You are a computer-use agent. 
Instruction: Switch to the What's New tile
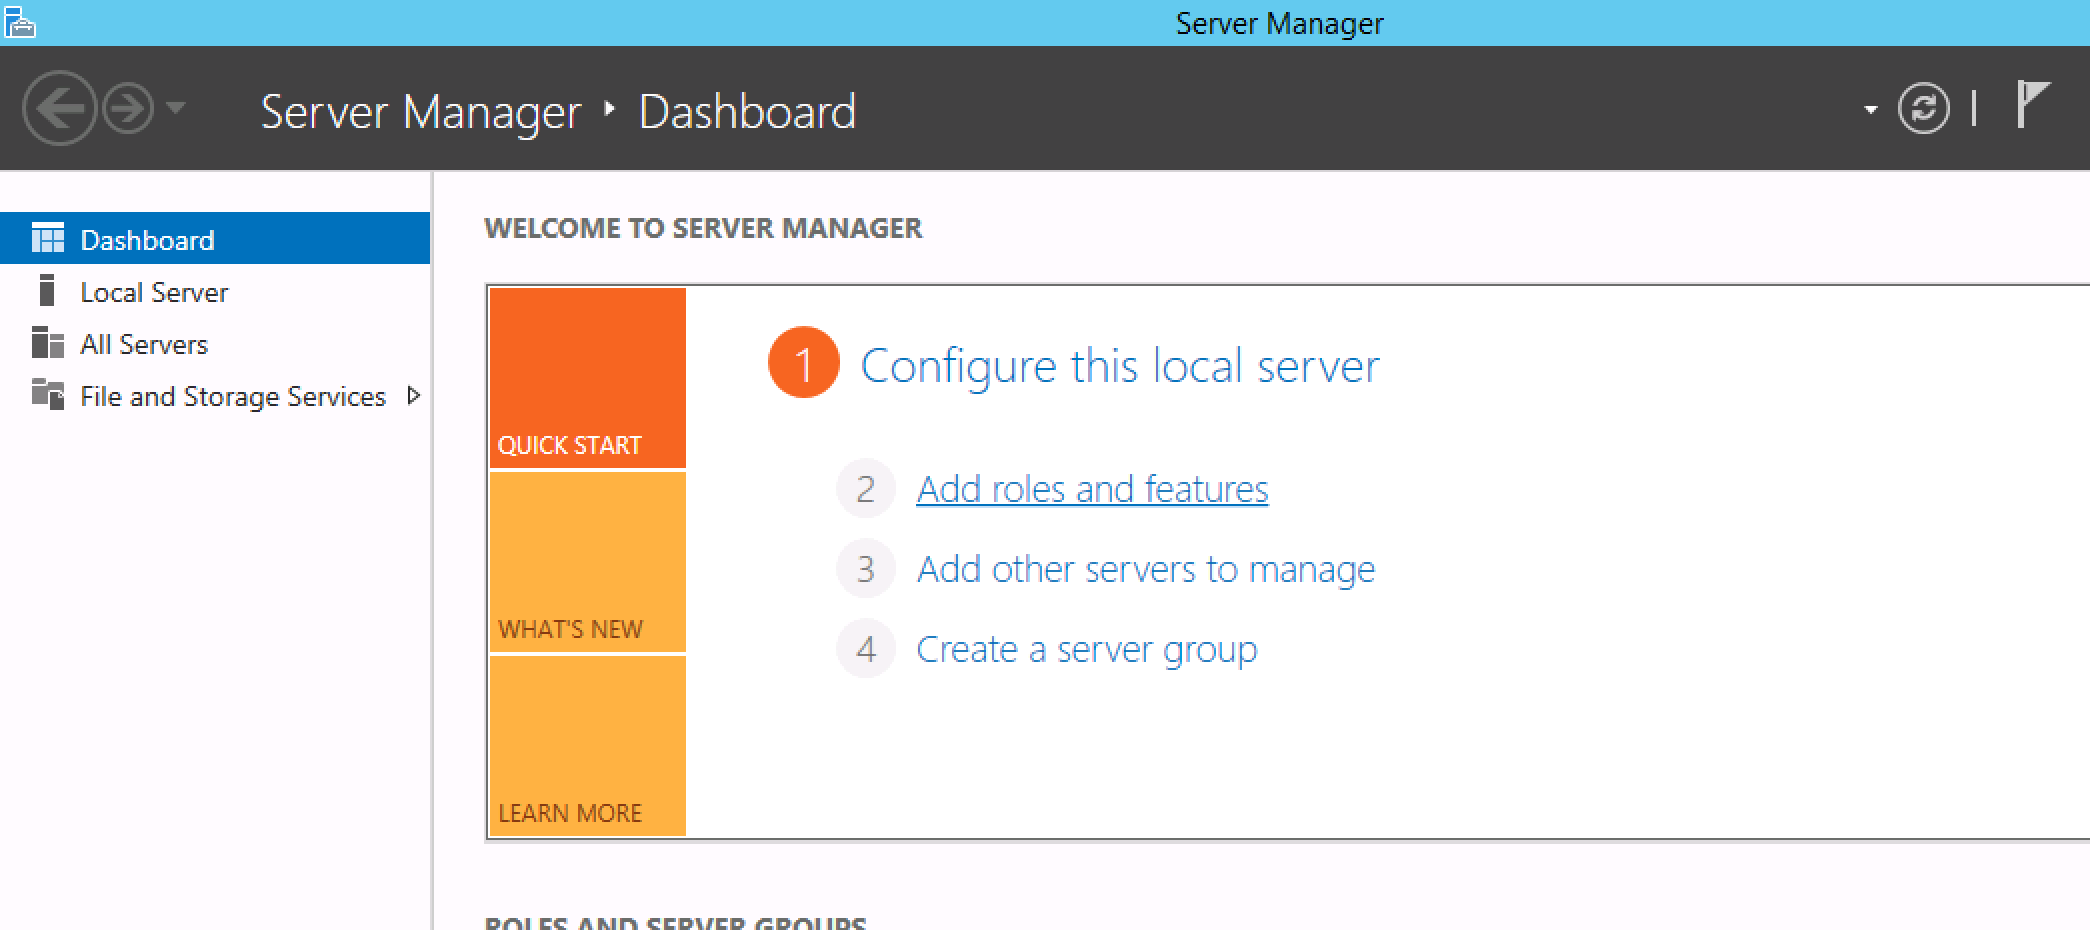tap(587, 562)
